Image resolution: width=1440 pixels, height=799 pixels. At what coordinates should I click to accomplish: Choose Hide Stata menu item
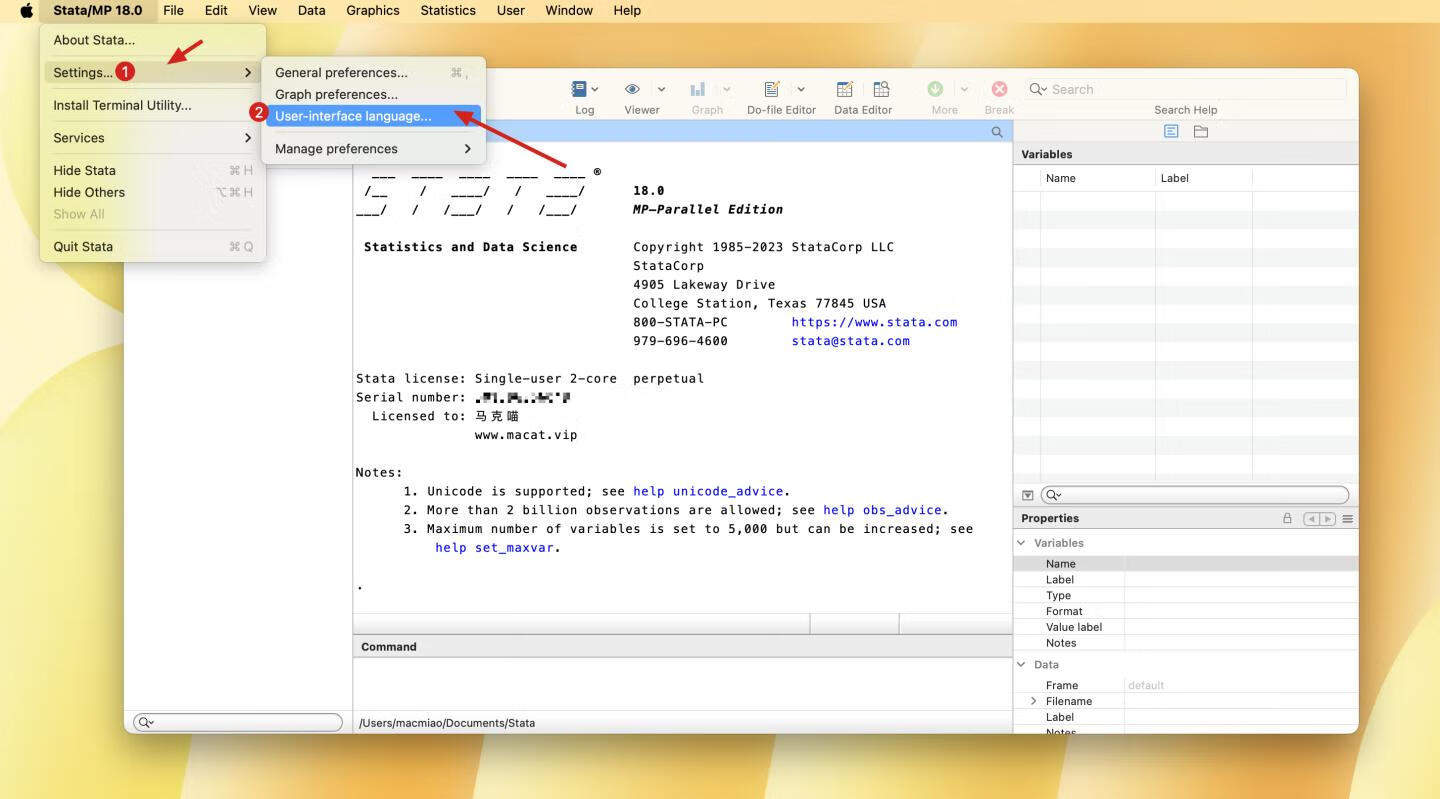tap(152, 170)
